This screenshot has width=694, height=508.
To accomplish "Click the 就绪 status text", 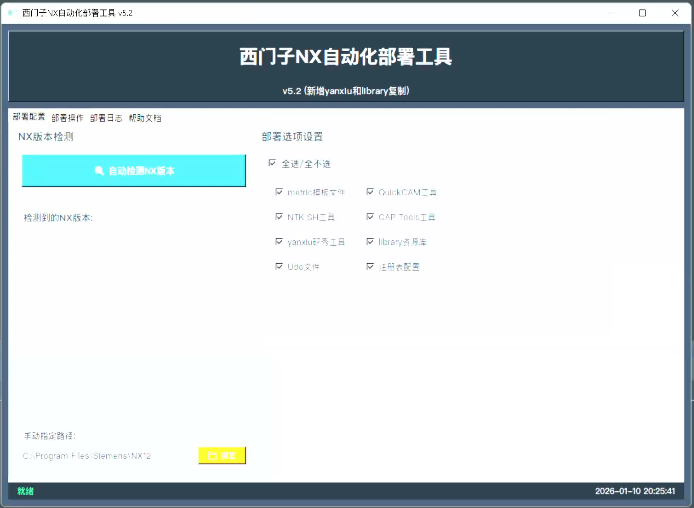I will 26,491.
